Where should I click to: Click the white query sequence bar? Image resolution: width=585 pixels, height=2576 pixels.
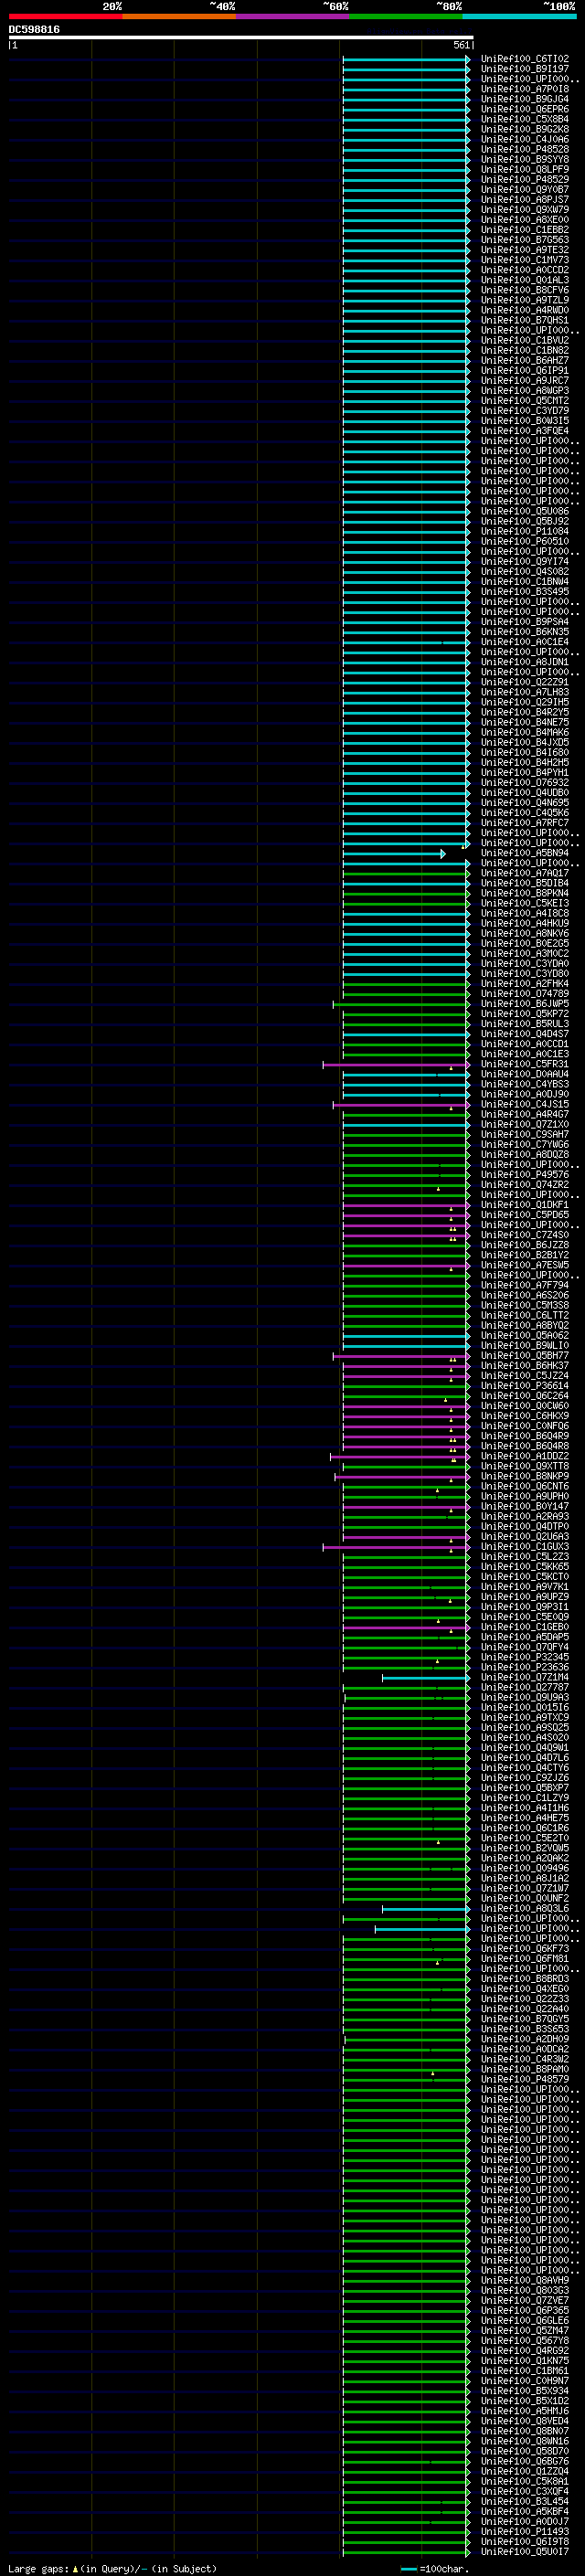click(241, 37)
